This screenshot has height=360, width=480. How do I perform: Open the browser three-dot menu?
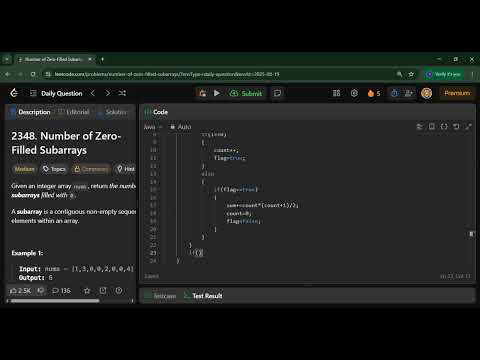tap(473, 74)
